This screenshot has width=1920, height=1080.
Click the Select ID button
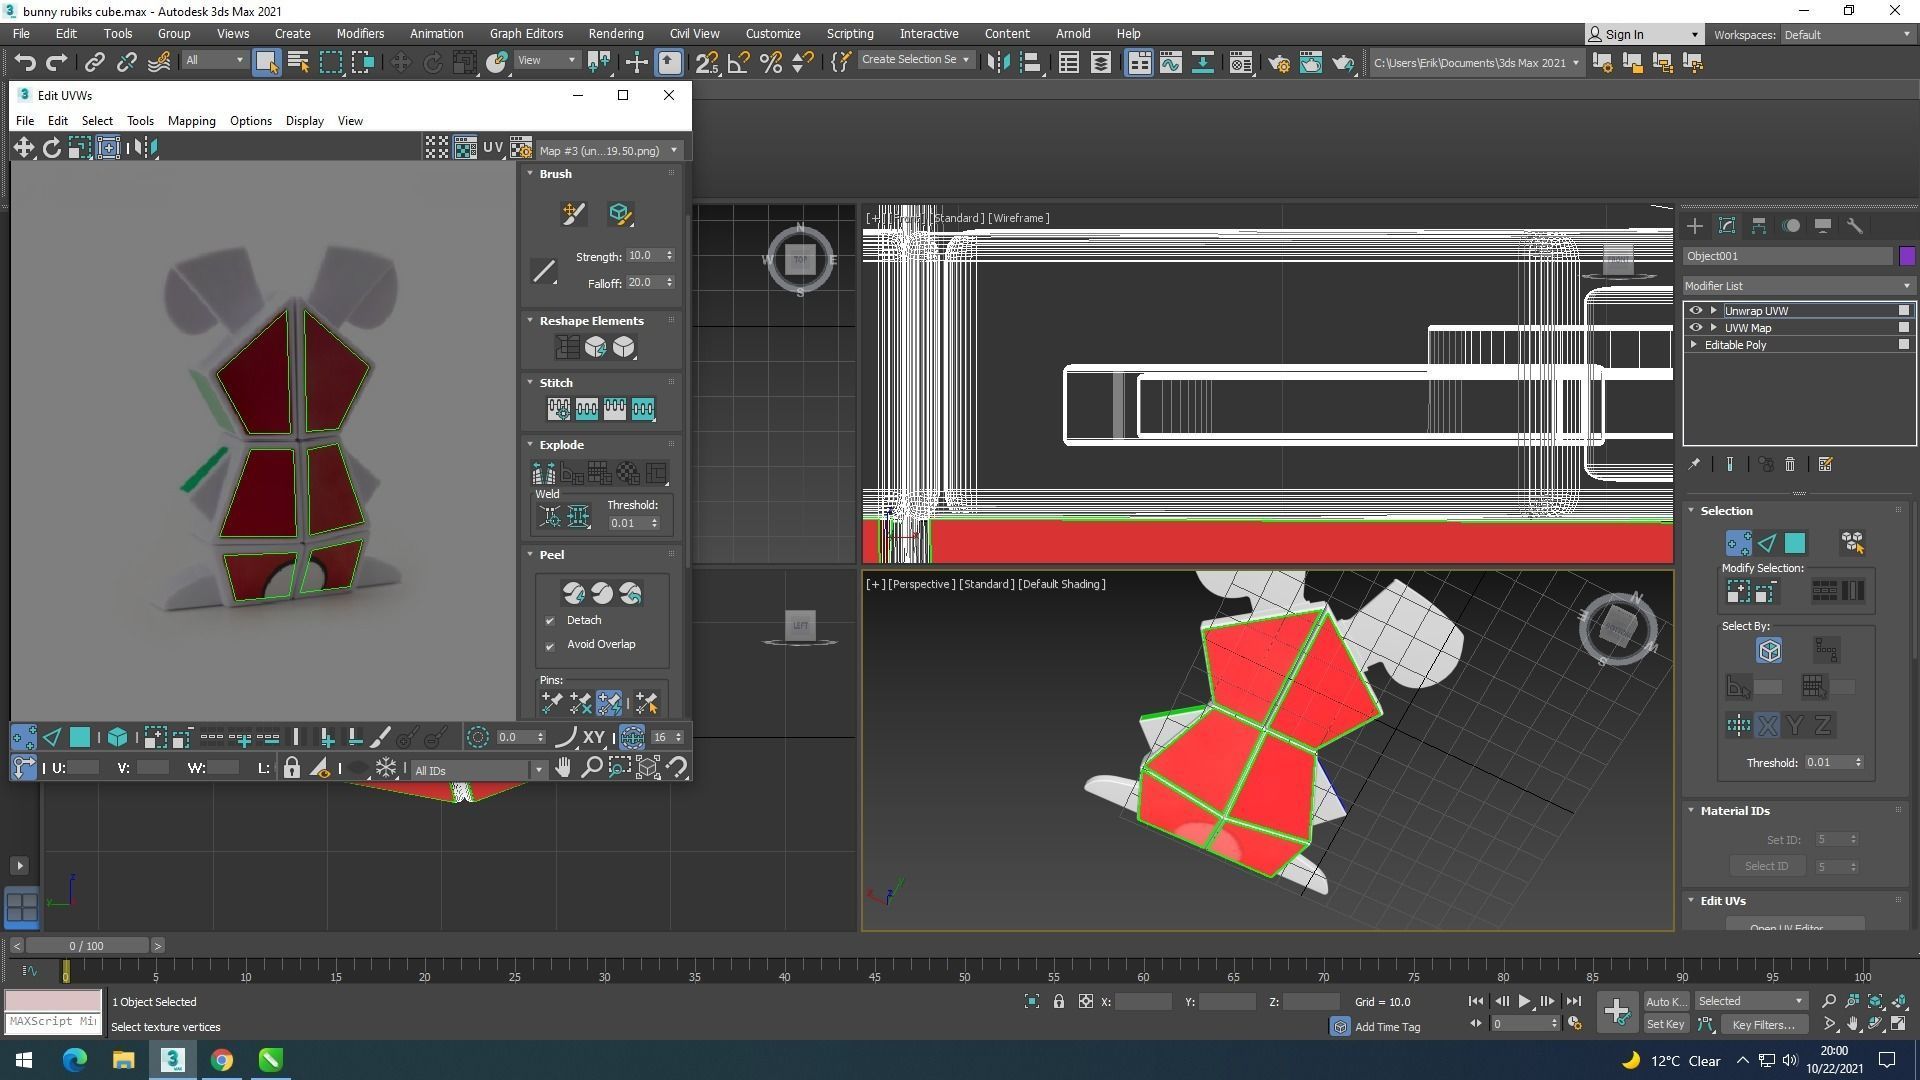pos(1766,866)
